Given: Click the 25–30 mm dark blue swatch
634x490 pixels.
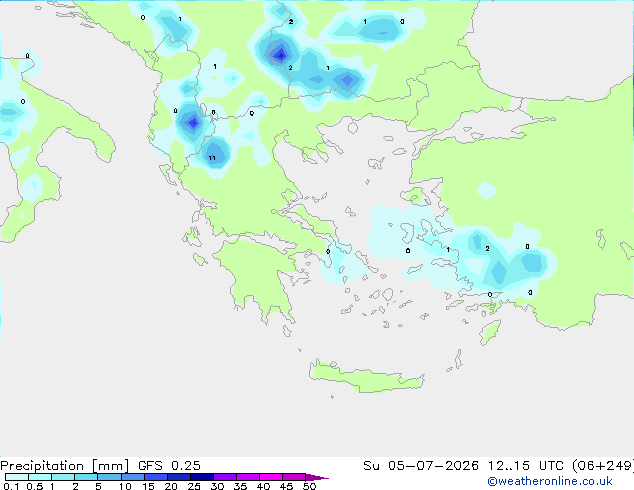Looking at the screenshot, I should (202, 477).
